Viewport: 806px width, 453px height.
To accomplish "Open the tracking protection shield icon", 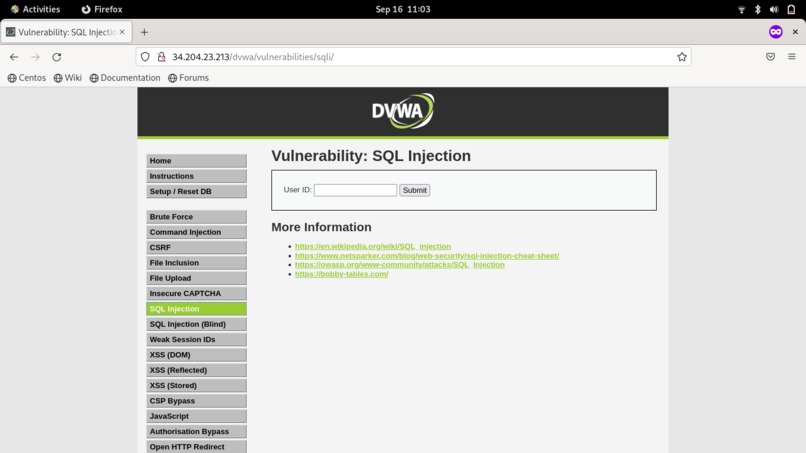I will click(x=145, y=57).
